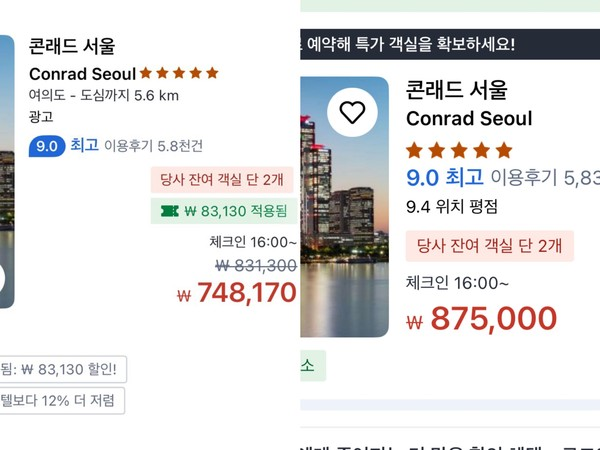
Task: Select the ₩ 748,170 discounted price
Action: click(237, 293)
